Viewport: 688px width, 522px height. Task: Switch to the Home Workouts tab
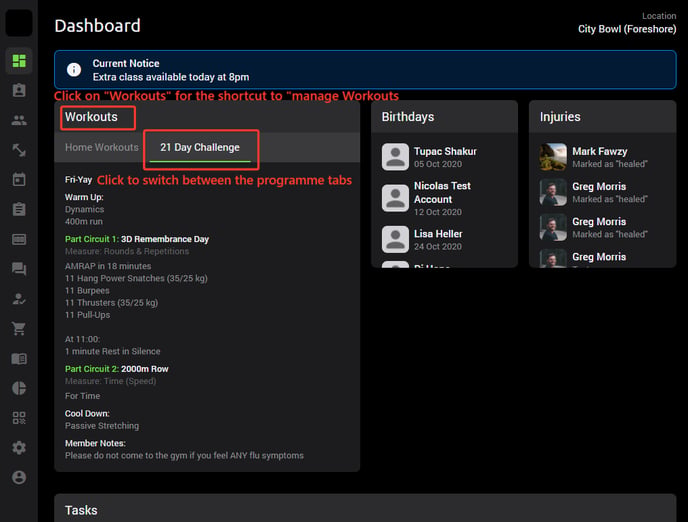pyautogui.click(x=101, y=147)
